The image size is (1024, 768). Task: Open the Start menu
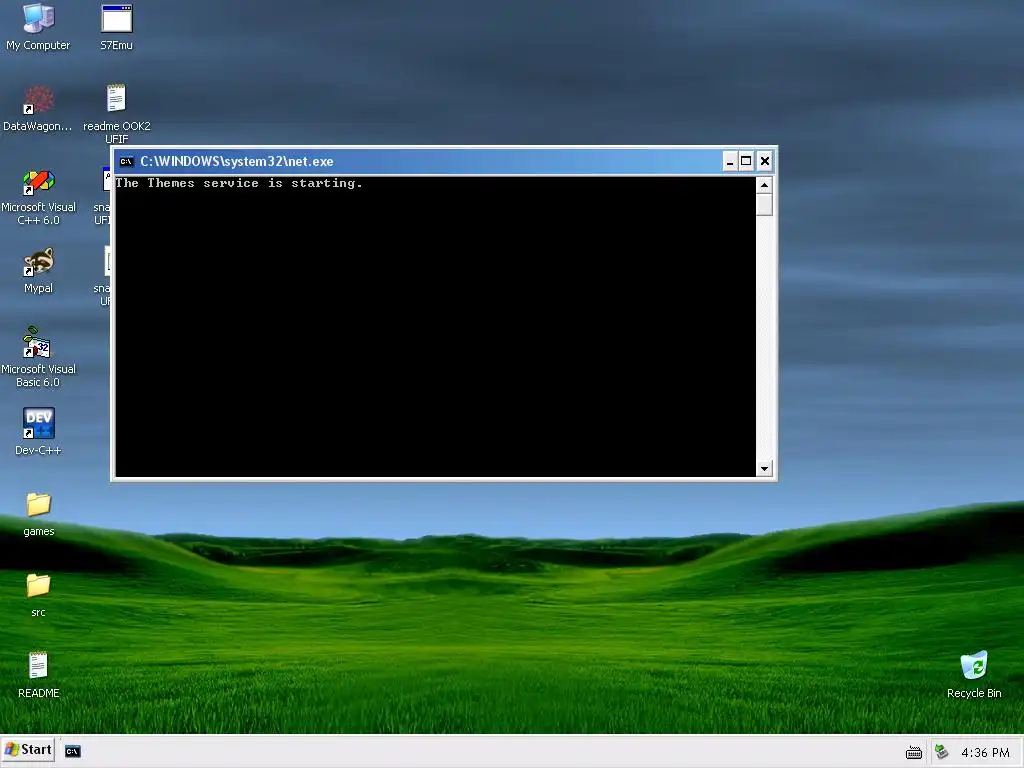point(27,750)
